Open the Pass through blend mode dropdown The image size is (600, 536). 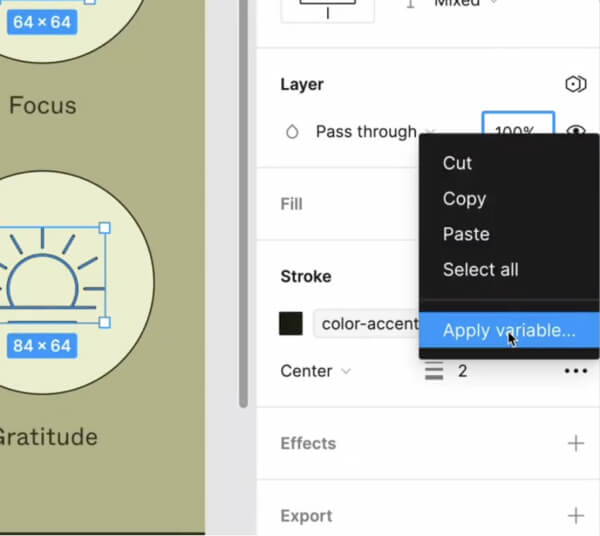point(366,132)
